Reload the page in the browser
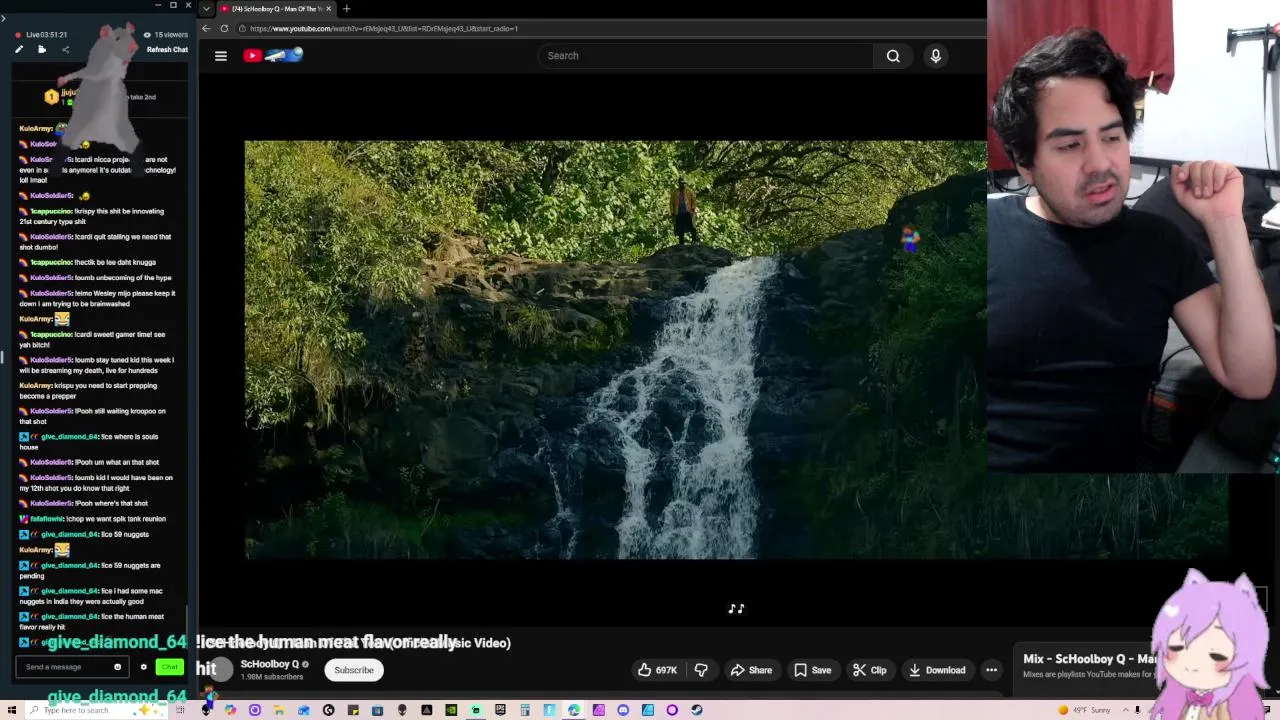This screenshot has width=1280, height=720. (225, 28)
